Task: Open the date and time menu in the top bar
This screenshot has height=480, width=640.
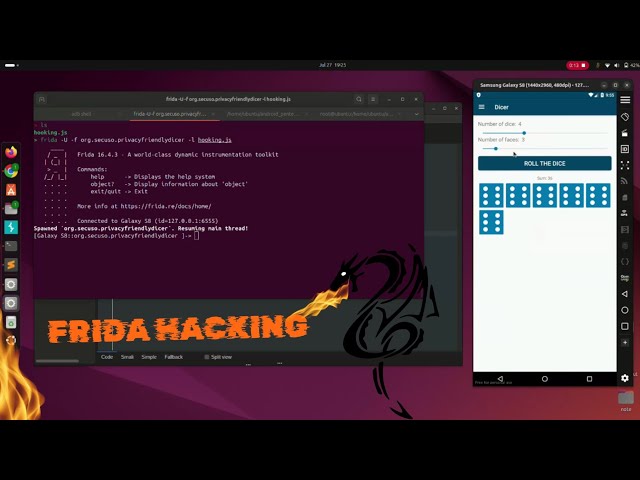Action: click(x=332, y=65)
